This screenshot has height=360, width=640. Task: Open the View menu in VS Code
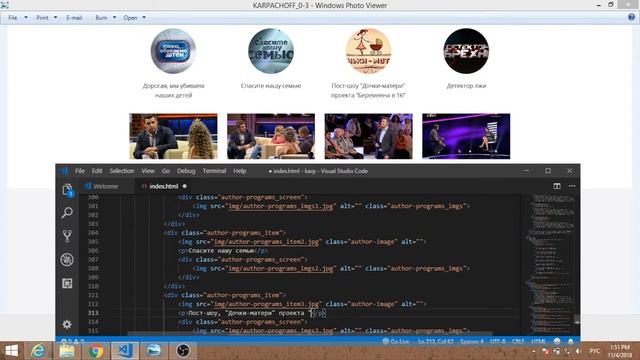[148, 171]
